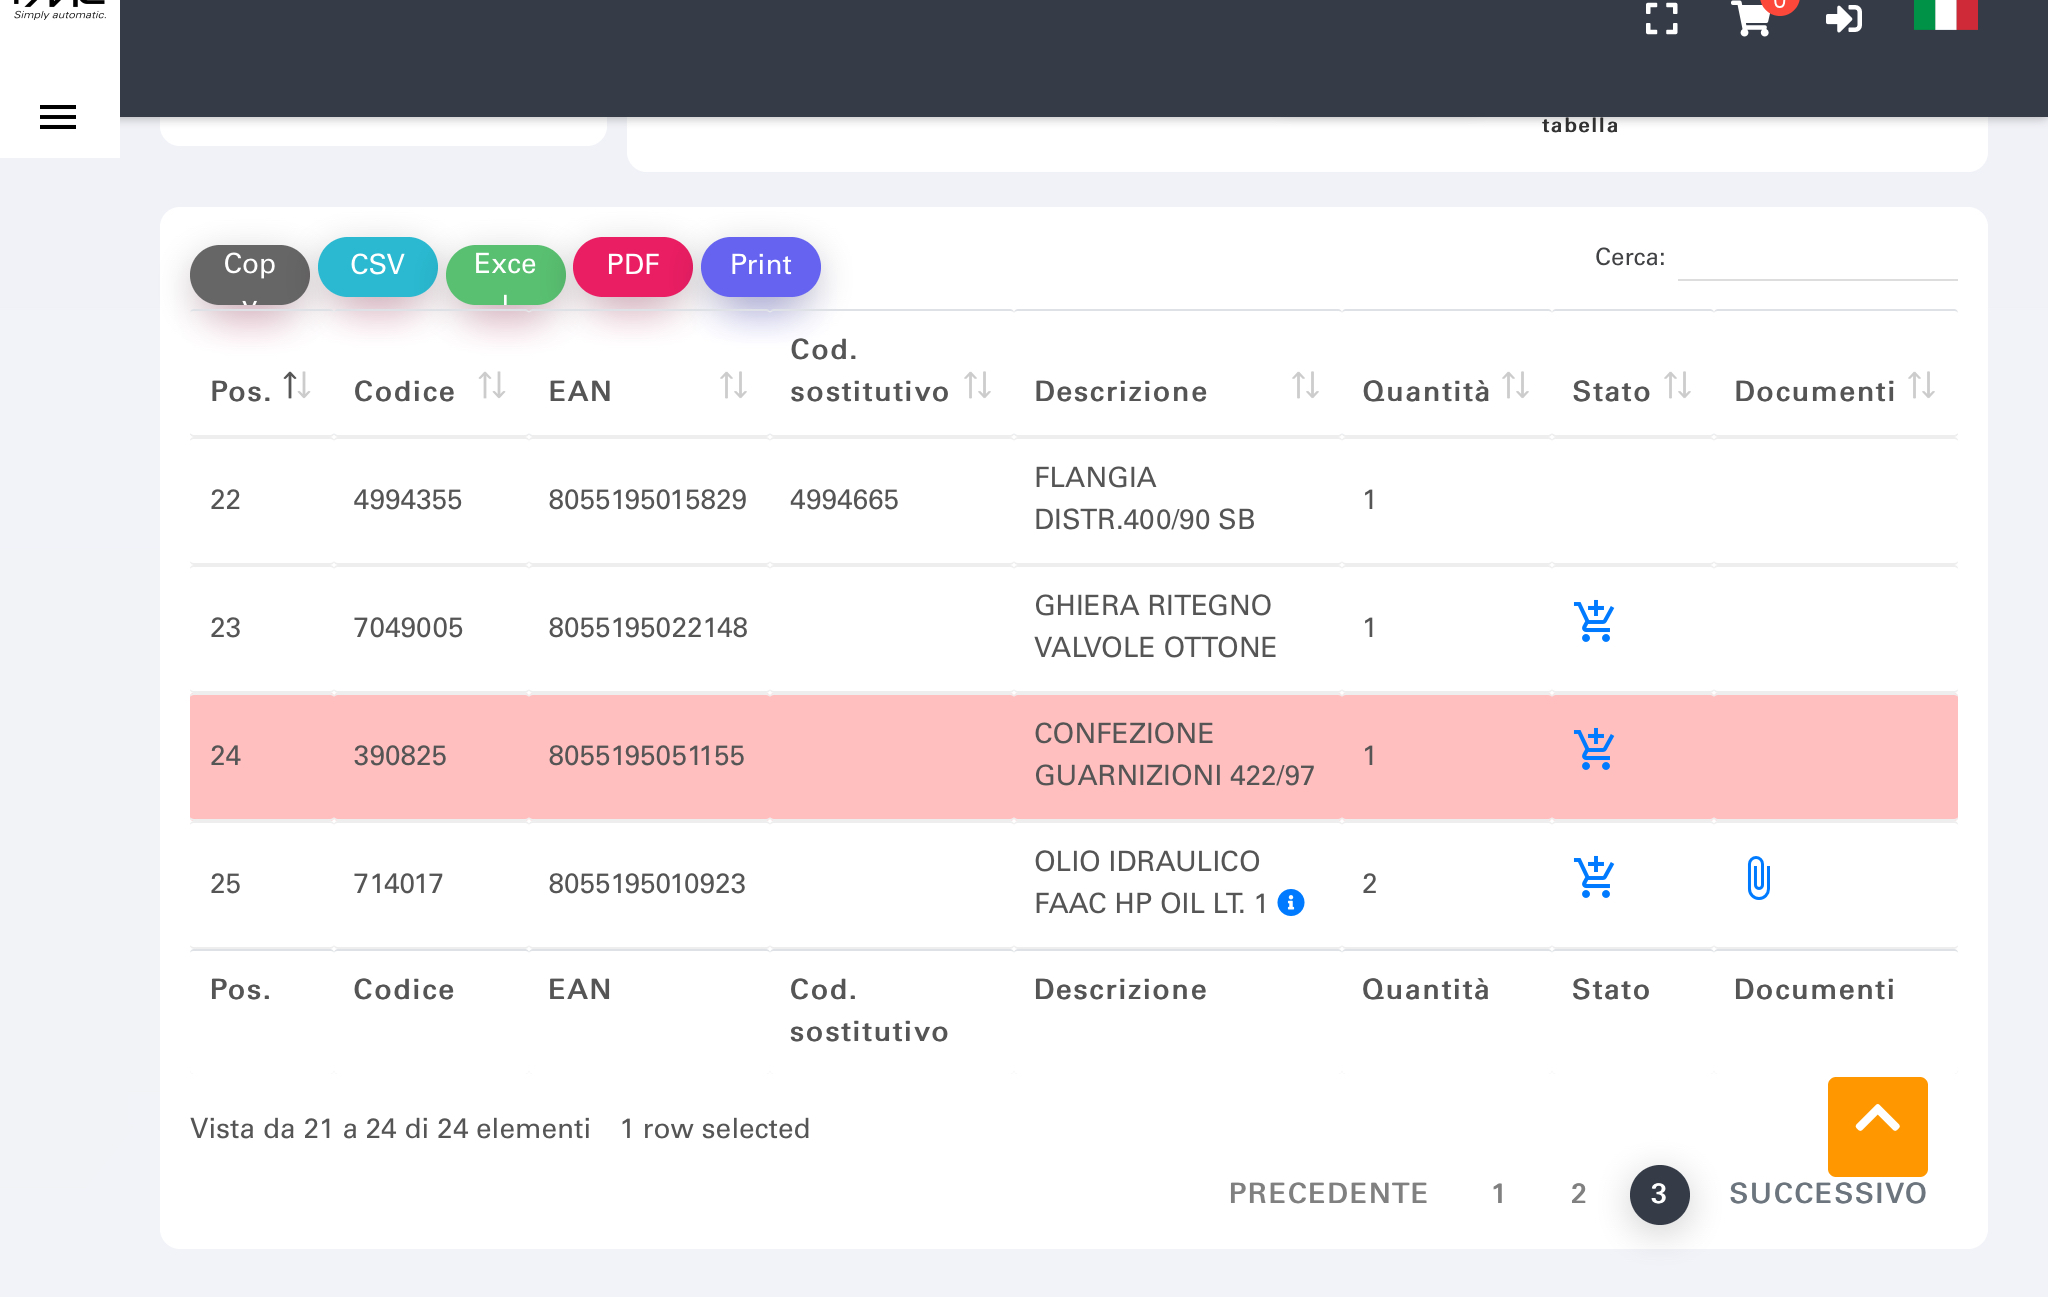Click the login arrow icon
Viewport: 2048px width, 1297px height.
tap(1843, 18)
